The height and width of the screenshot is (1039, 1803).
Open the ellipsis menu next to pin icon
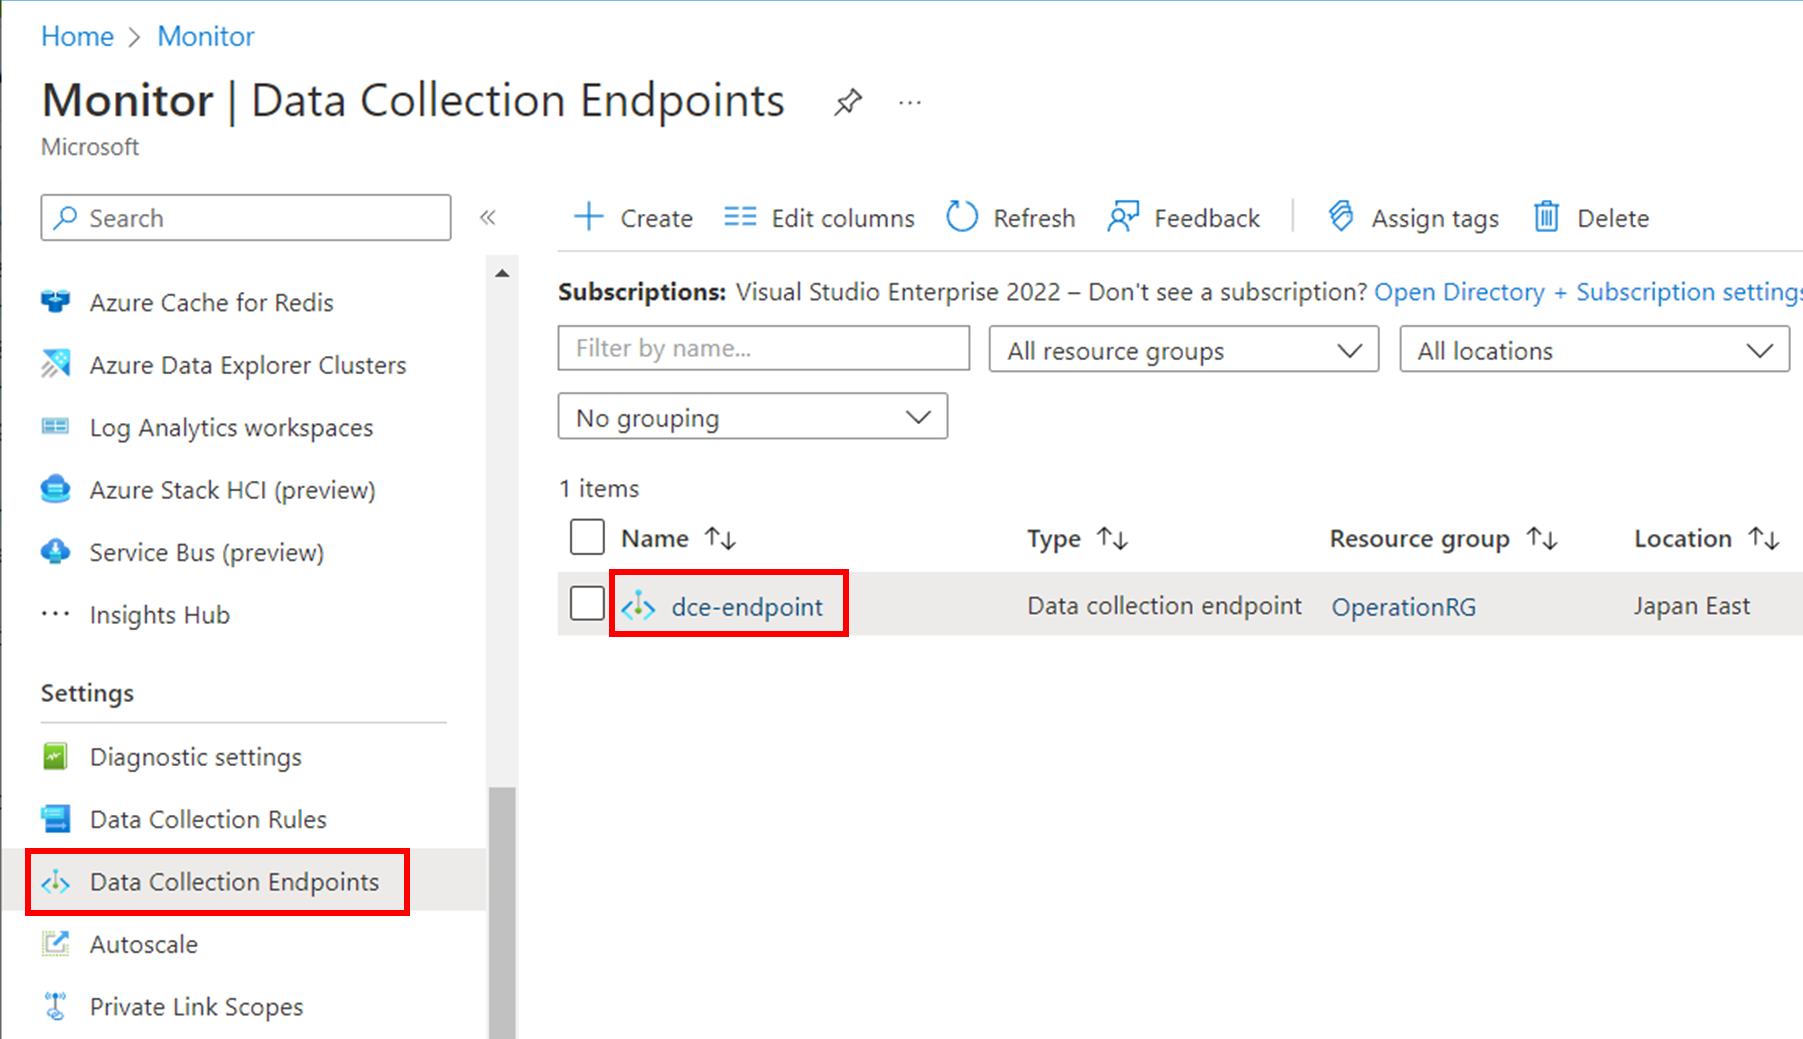(x=909, y=101)
